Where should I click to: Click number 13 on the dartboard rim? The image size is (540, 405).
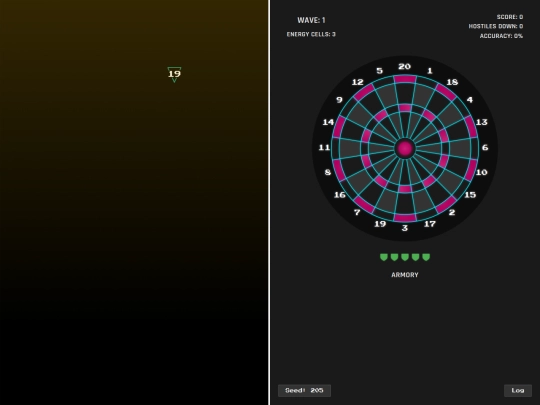(x=481, y=122)
